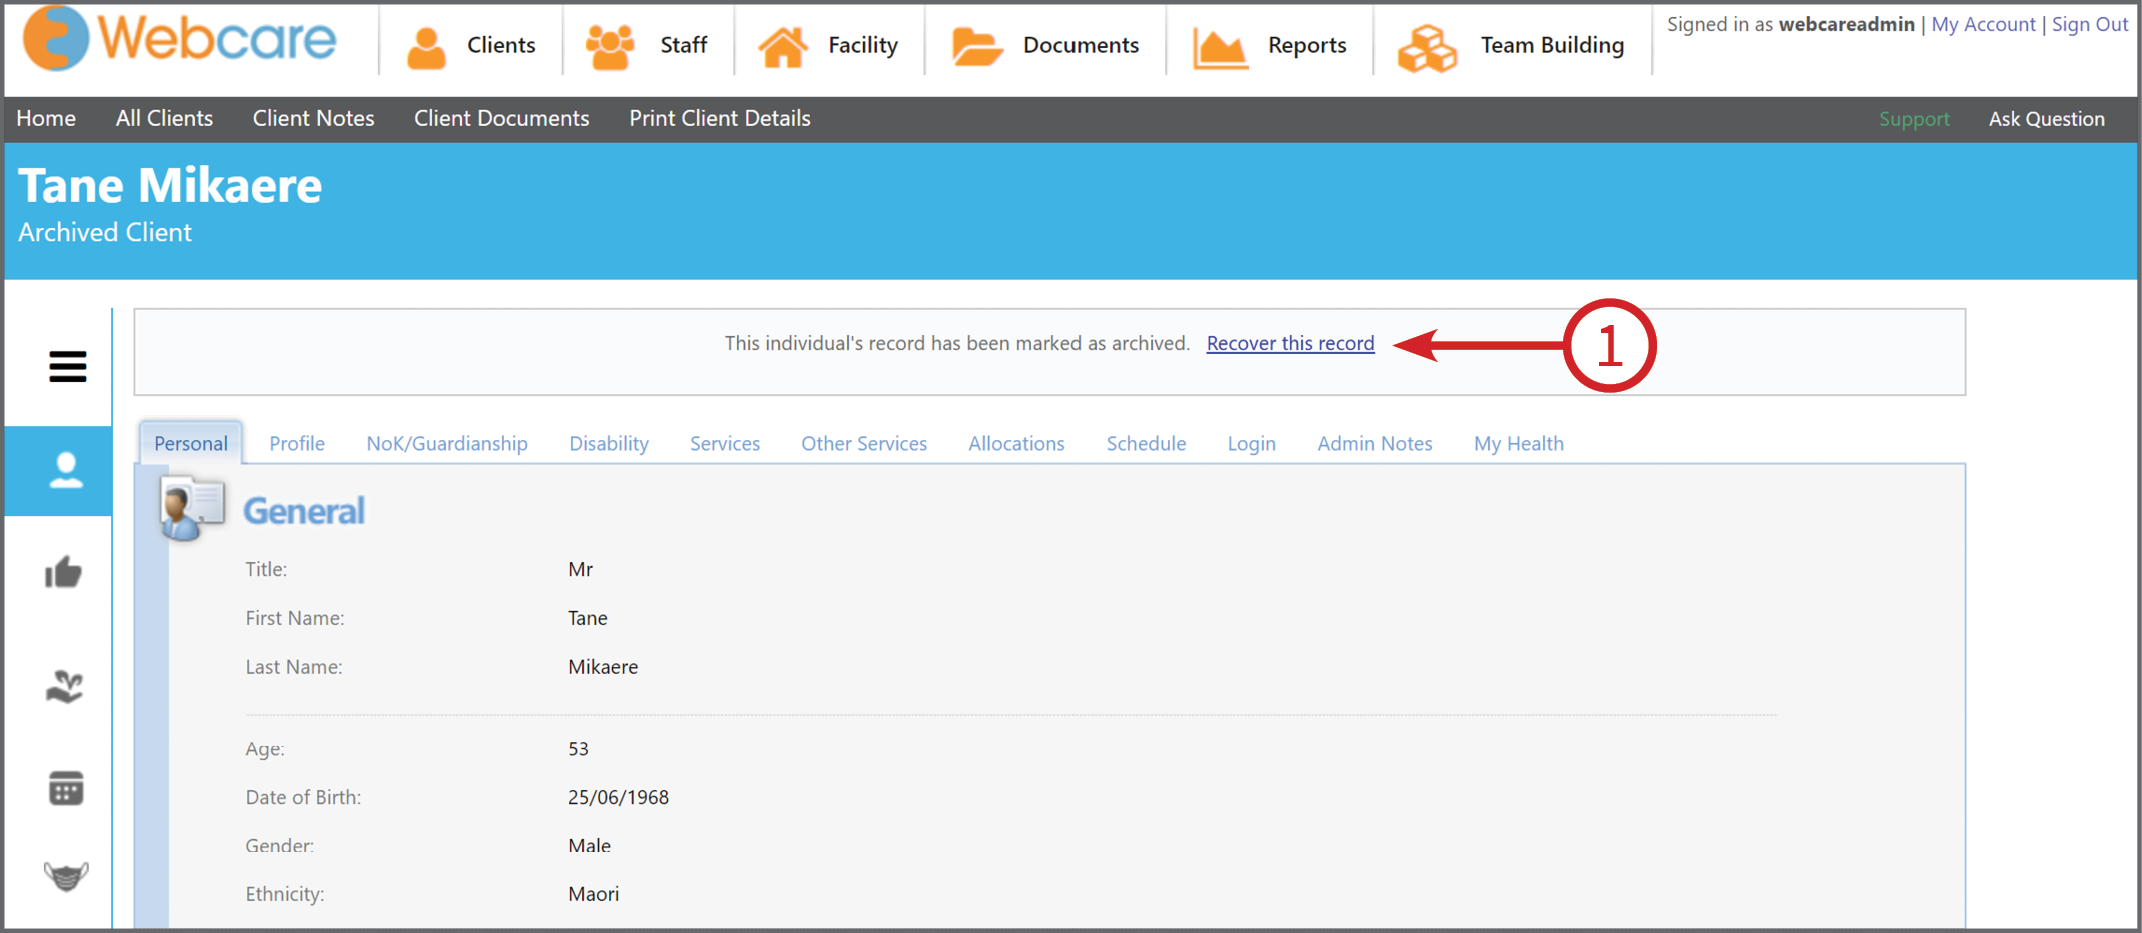Screen dimensions: 2142x933
Task: Open the Admin Notes tab
Action: pyautogui.click(x=1374, y=443)
